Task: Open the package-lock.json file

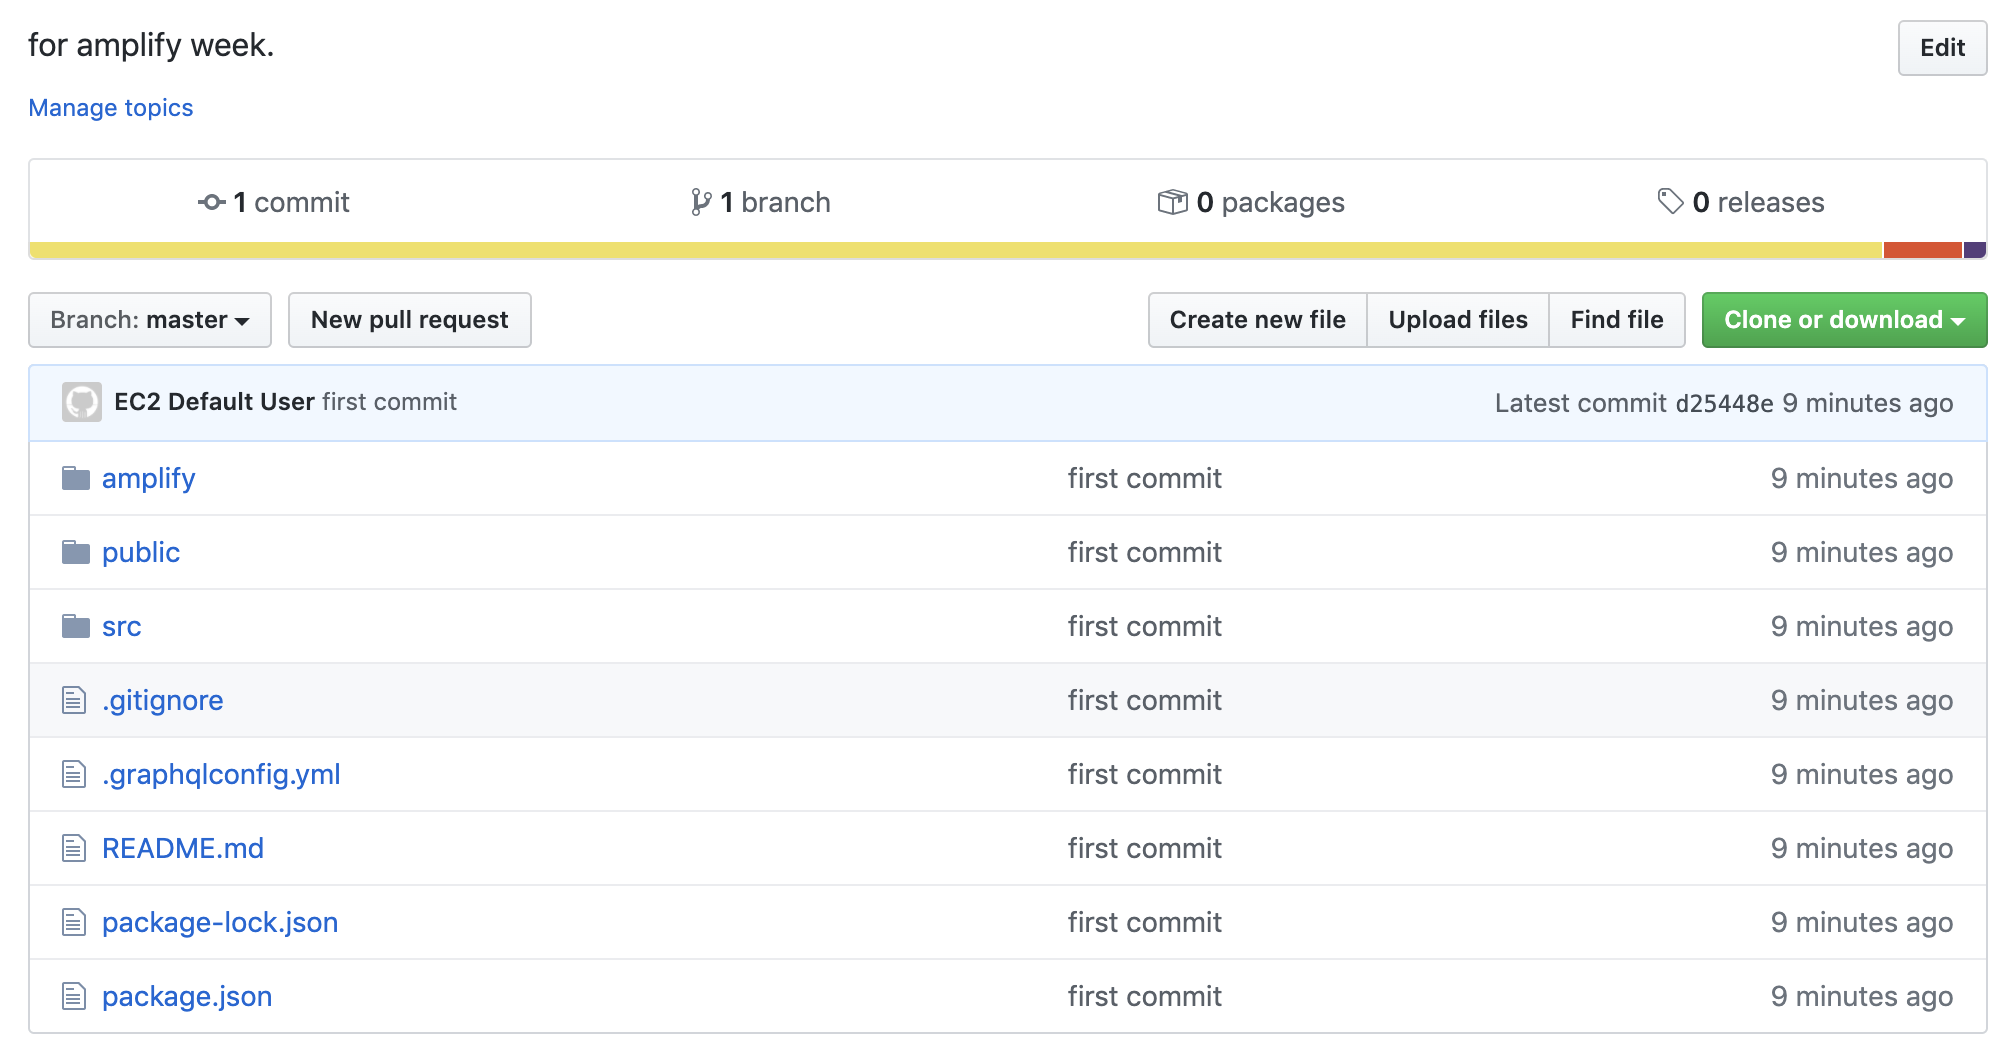Action: coord(220,922)
